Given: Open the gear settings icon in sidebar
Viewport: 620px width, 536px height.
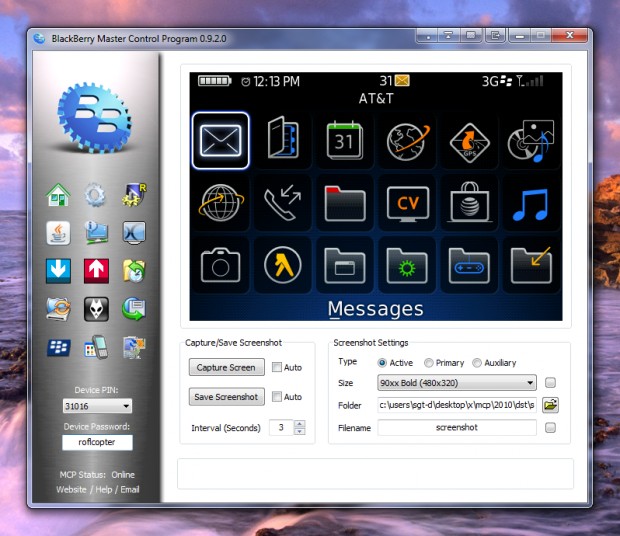Looking at the screenshot, I should (x=95, y=195).
